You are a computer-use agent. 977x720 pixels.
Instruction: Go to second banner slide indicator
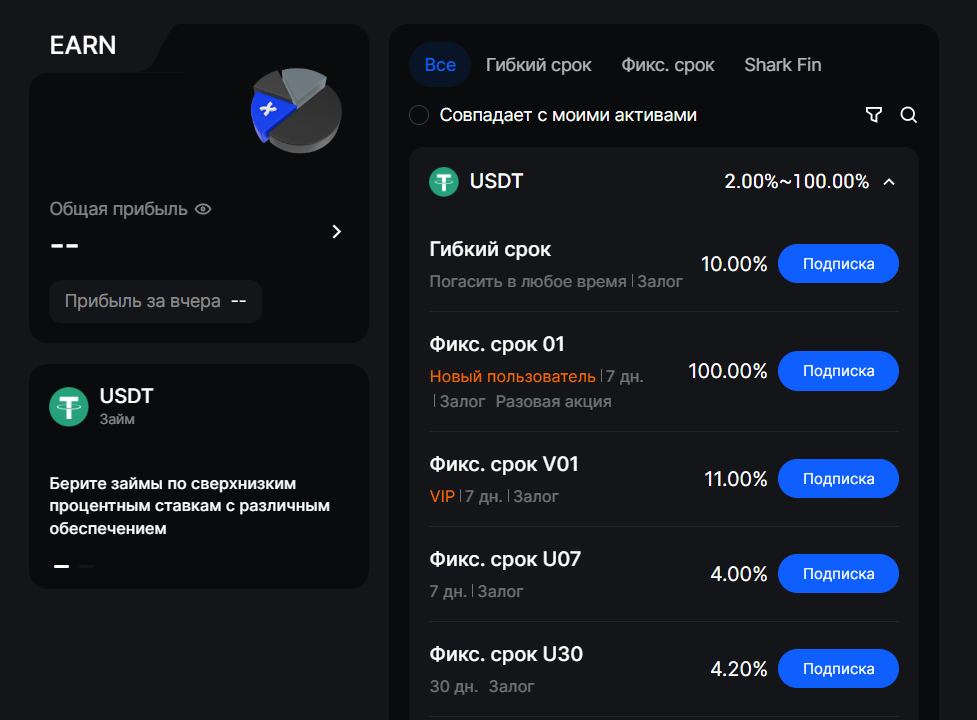86,566
